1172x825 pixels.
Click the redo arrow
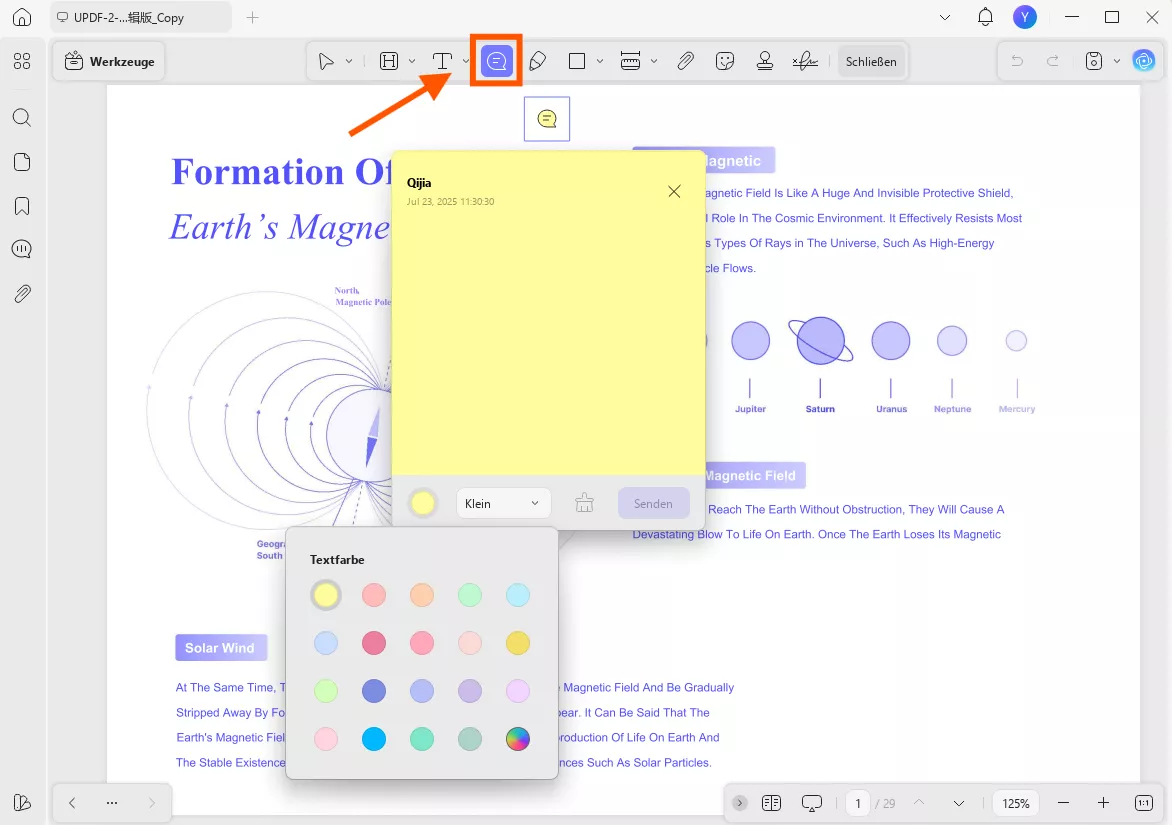(1052, 61)
